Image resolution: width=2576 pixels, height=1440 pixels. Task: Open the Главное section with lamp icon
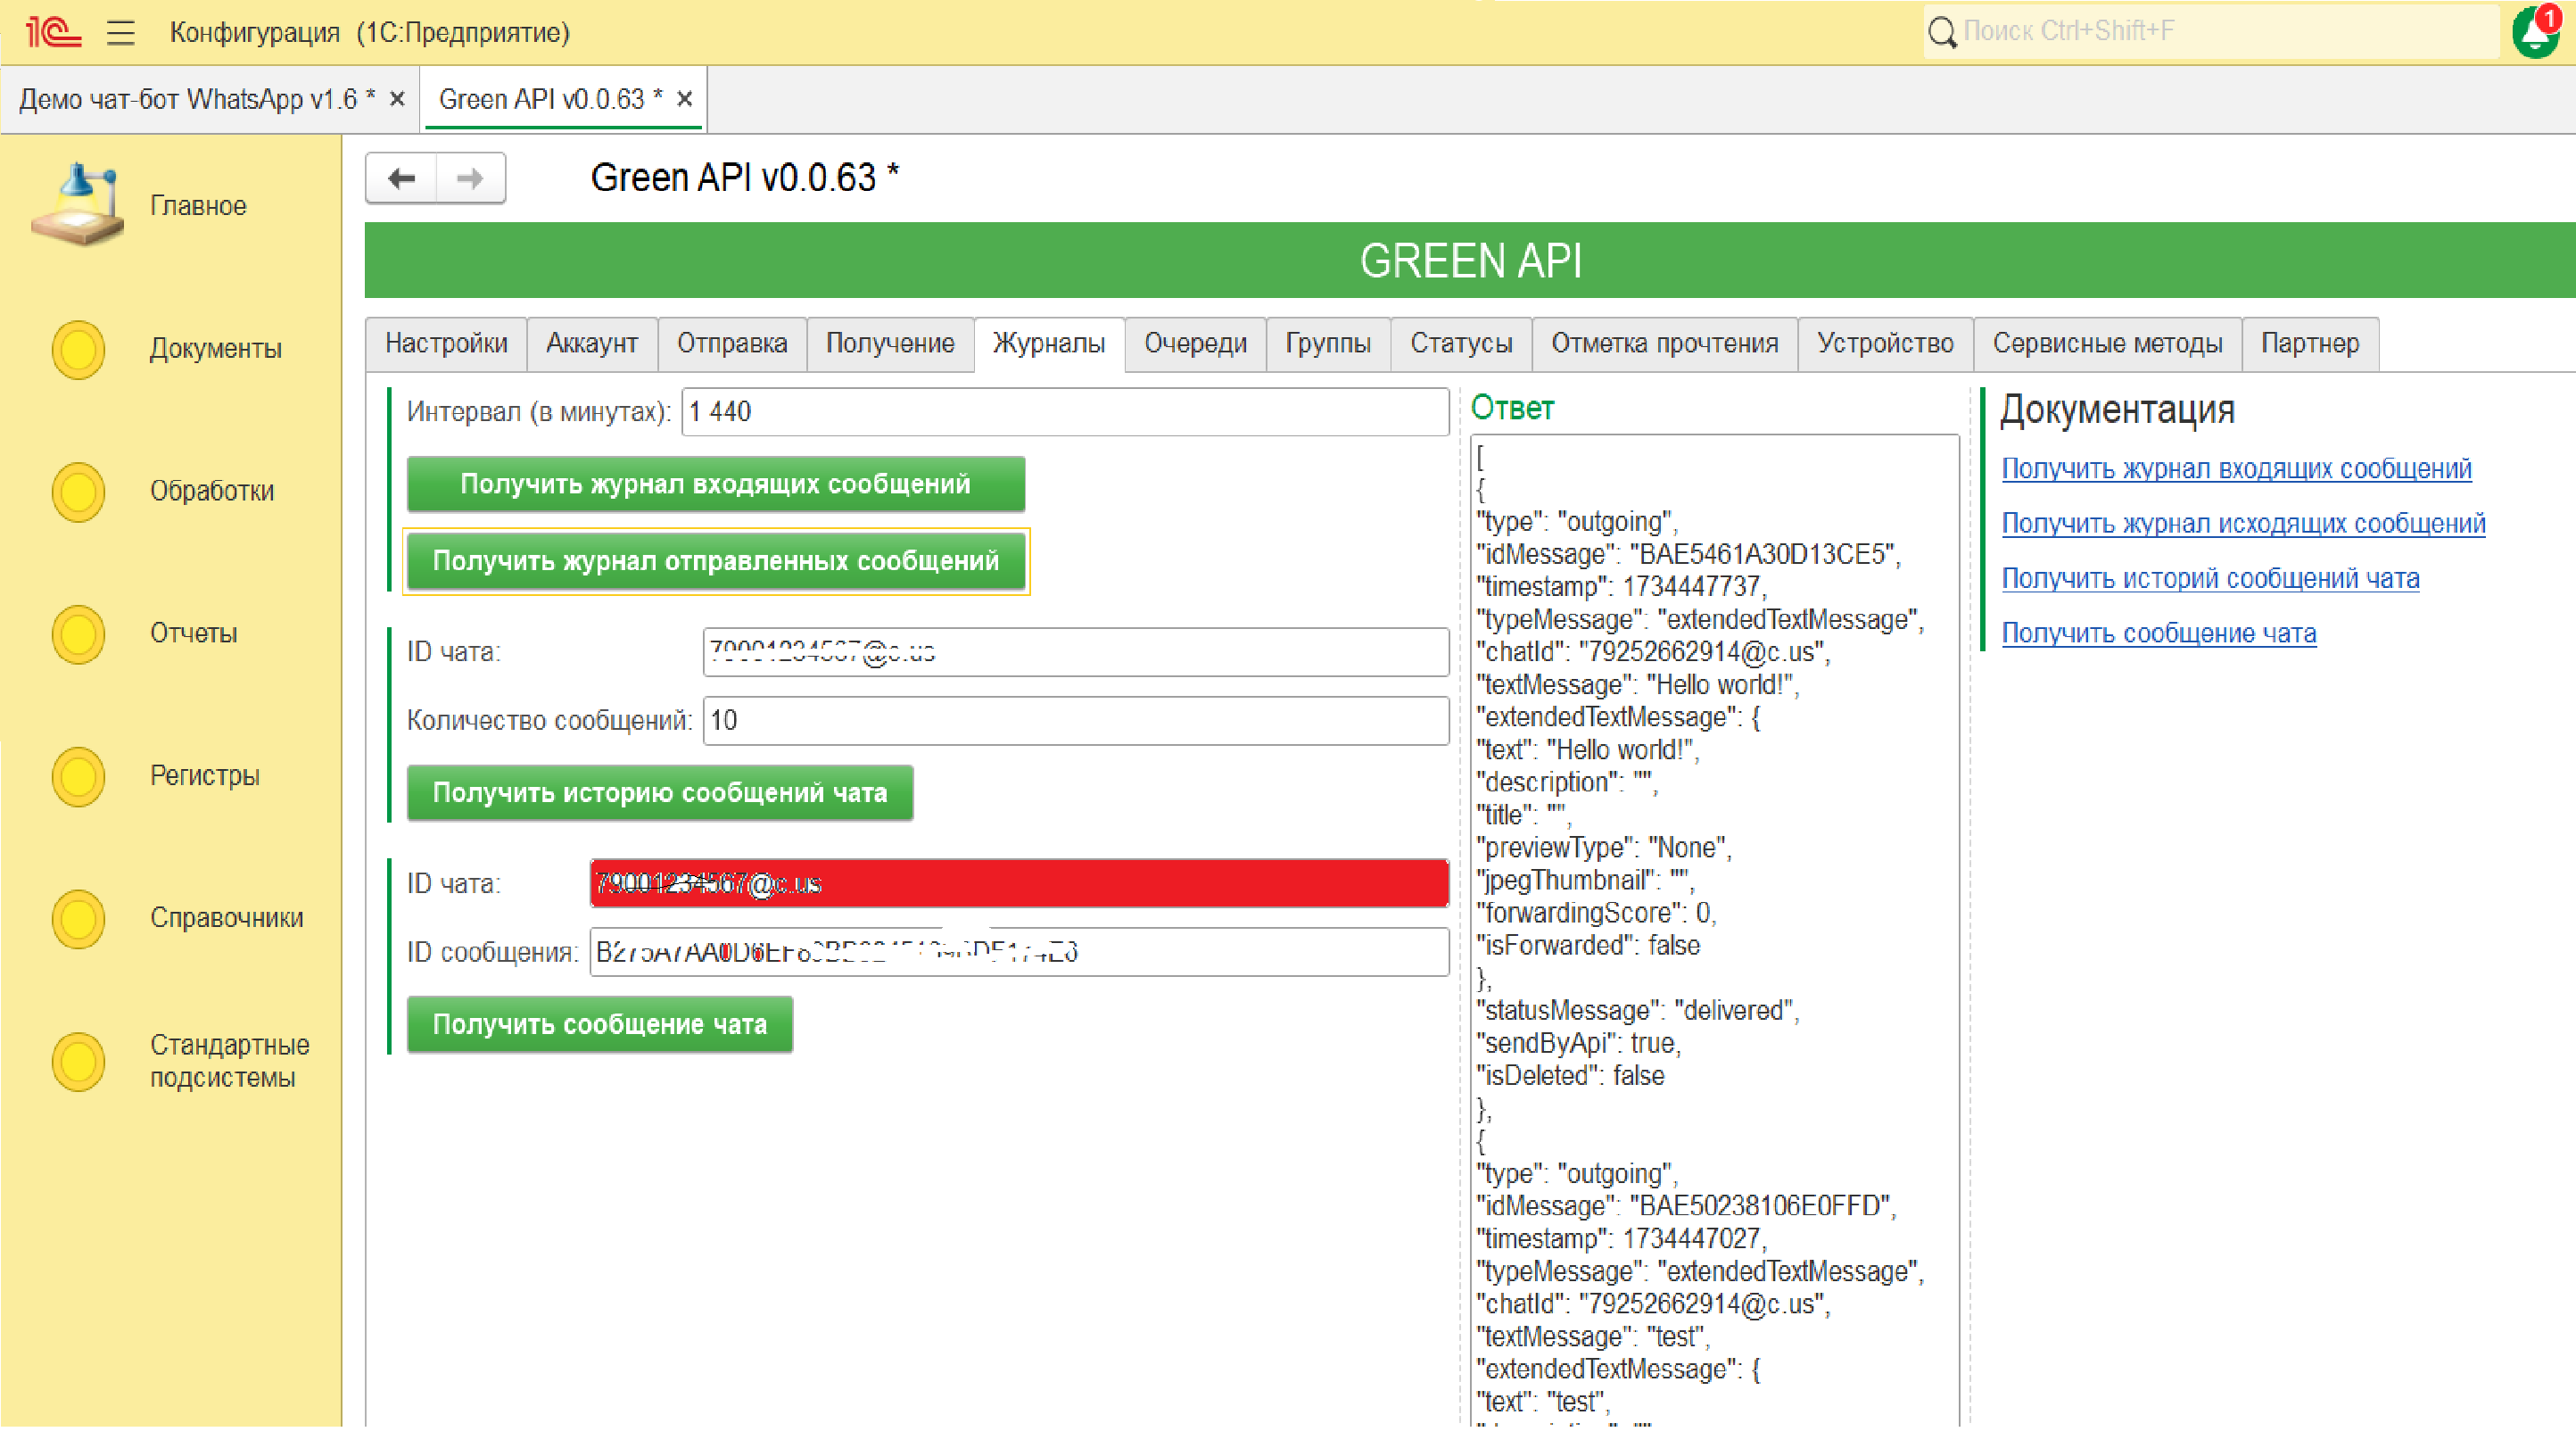pyautogui.click(x=78, y=205)
